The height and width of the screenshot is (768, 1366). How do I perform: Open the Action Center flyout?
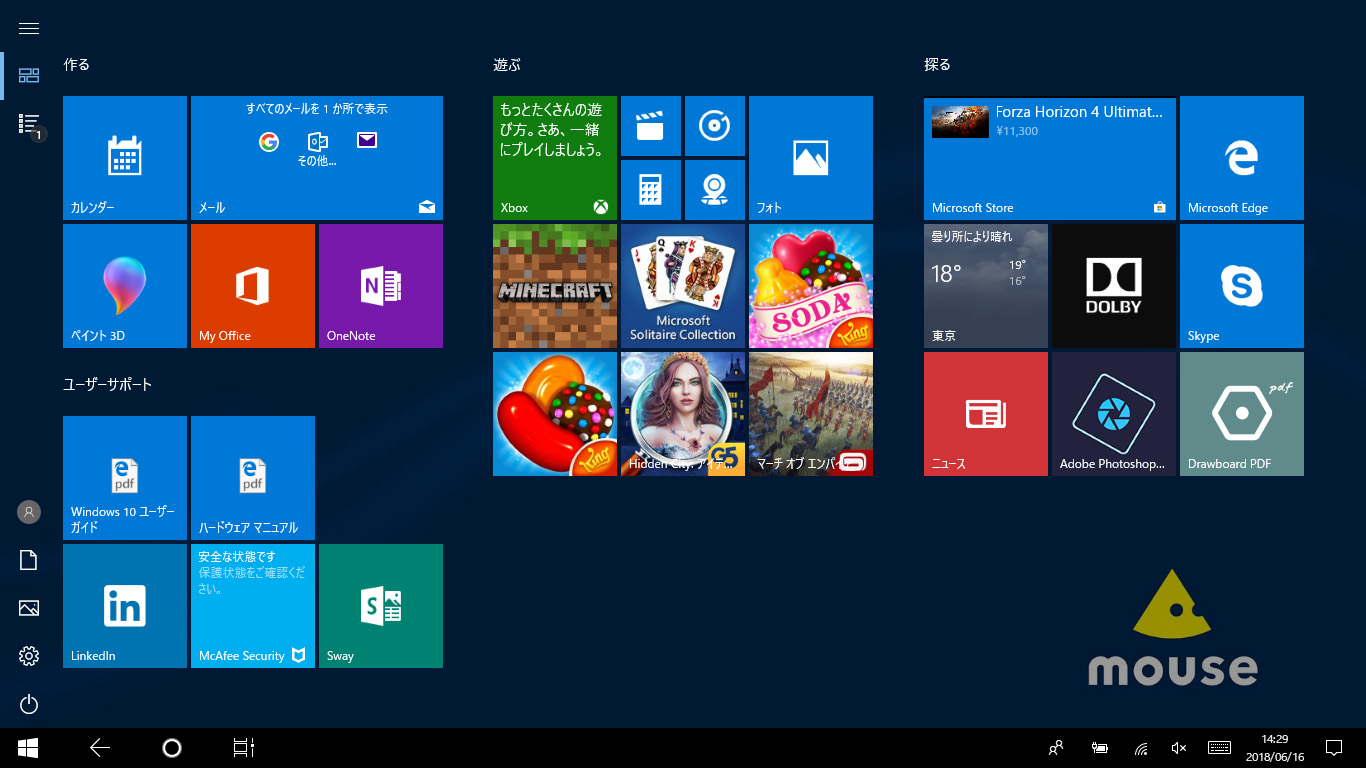(1334, 747)
